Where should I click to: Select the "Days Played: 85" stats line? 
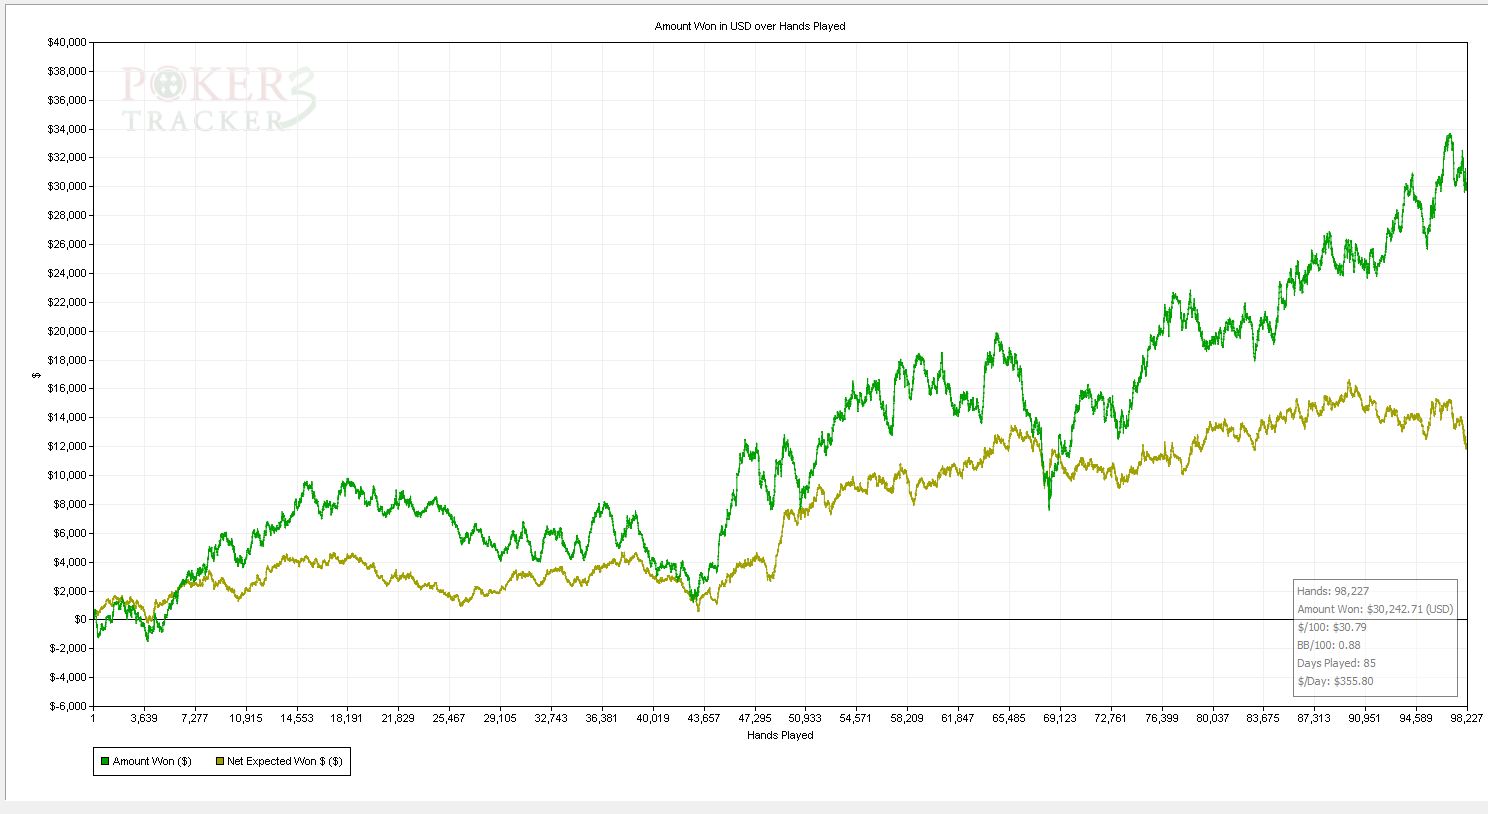click(x=1335, y=663)
